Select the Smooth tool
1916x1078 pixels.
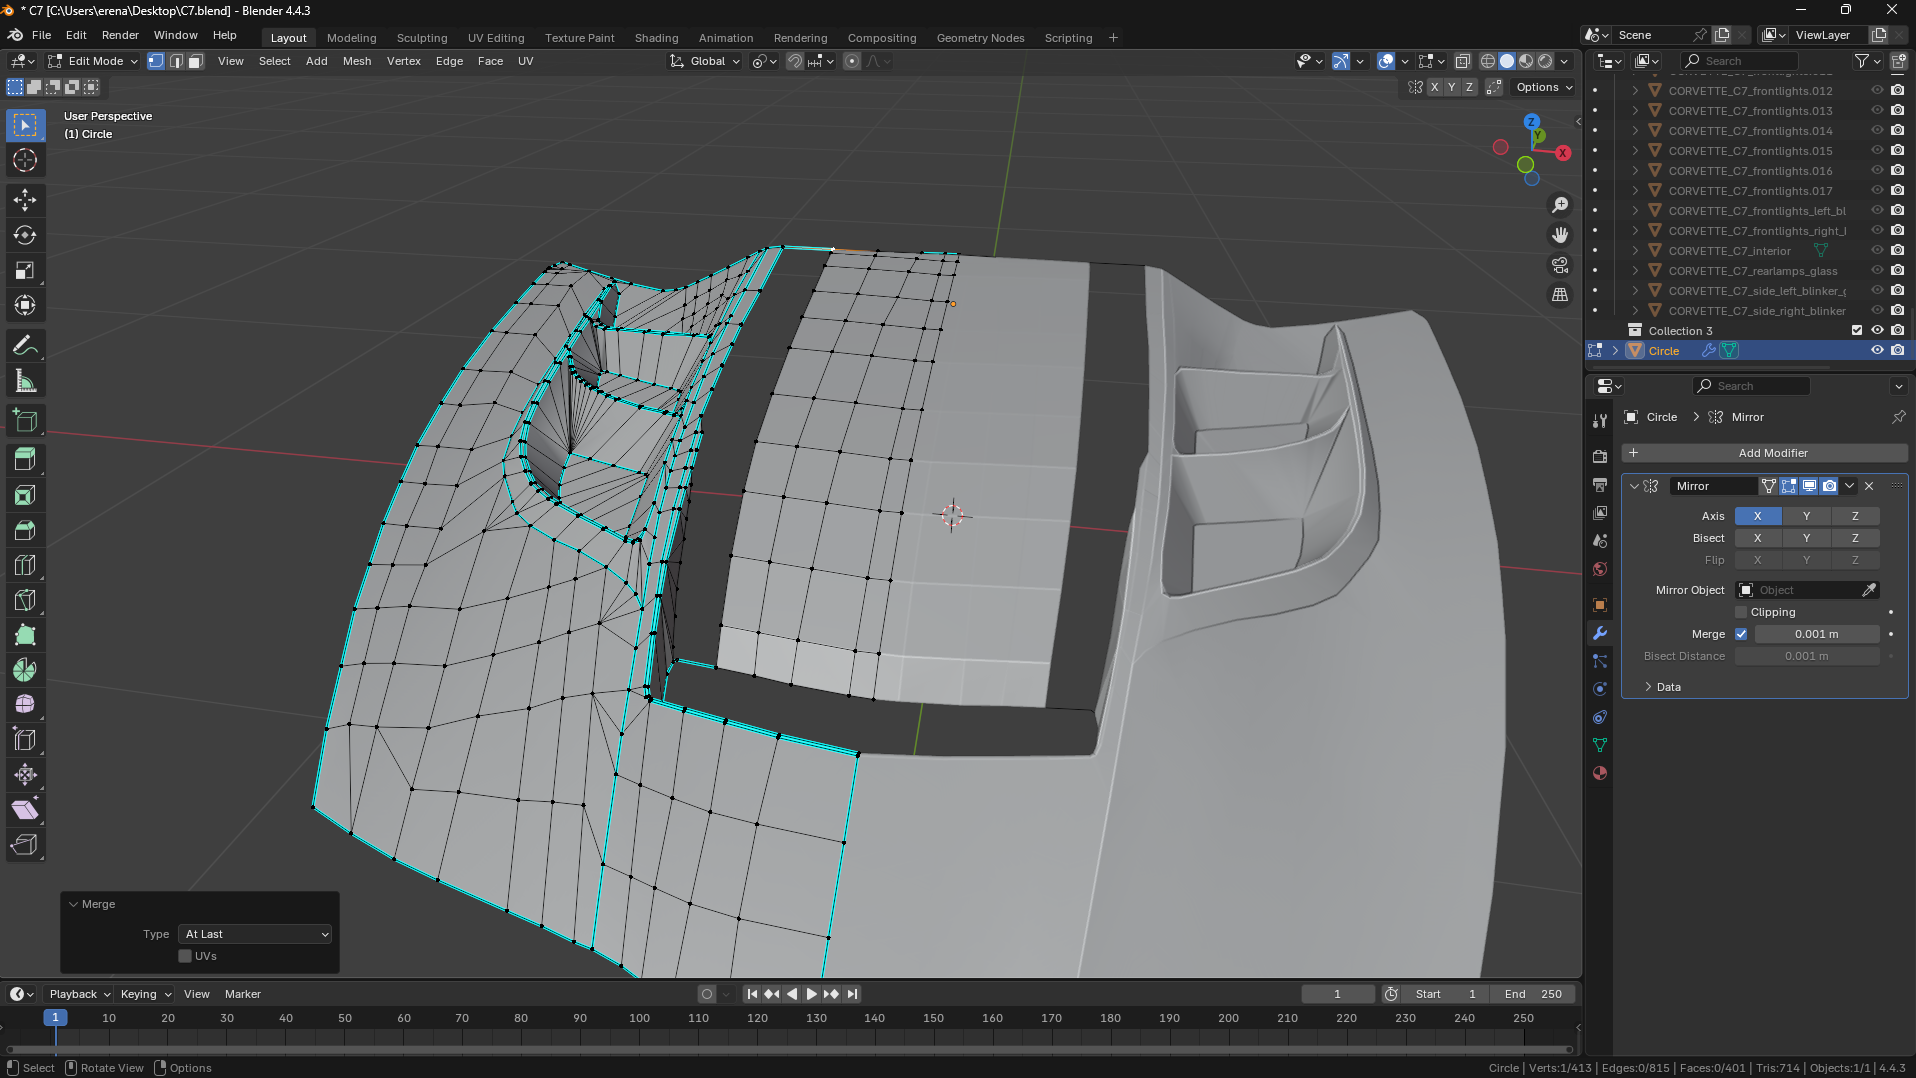[25, 705]
